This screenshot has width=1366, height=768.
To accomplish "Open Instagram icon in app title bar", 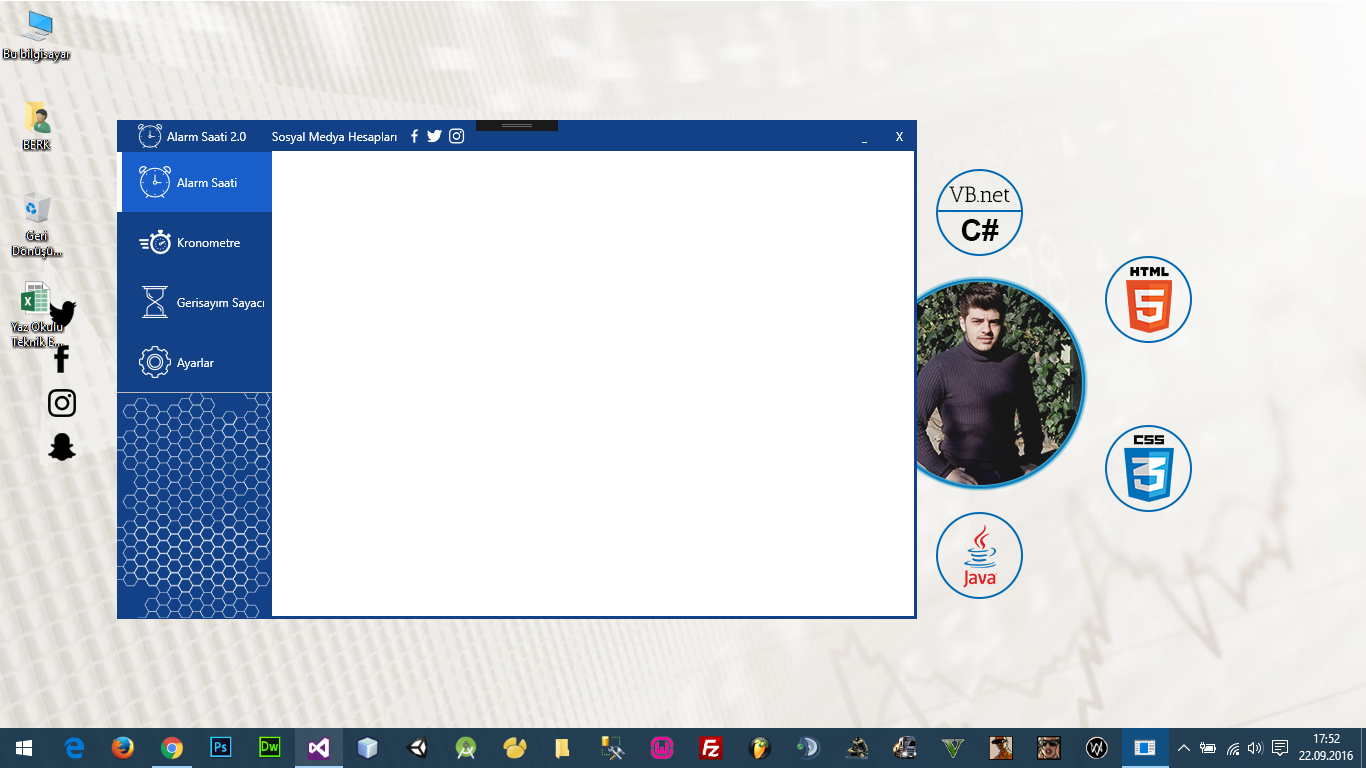I will coord(456,136).
